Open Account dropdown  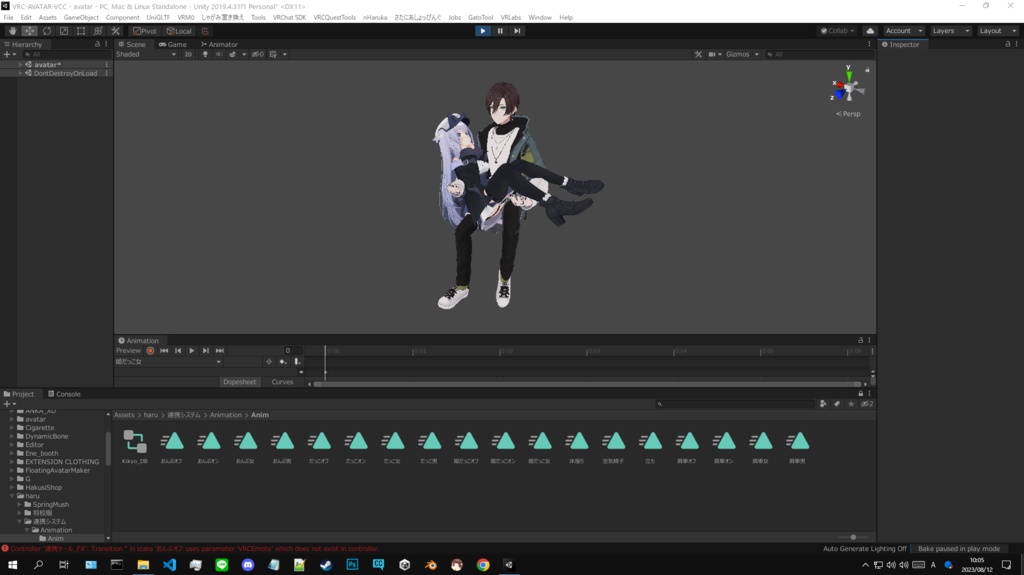(904, 31)
